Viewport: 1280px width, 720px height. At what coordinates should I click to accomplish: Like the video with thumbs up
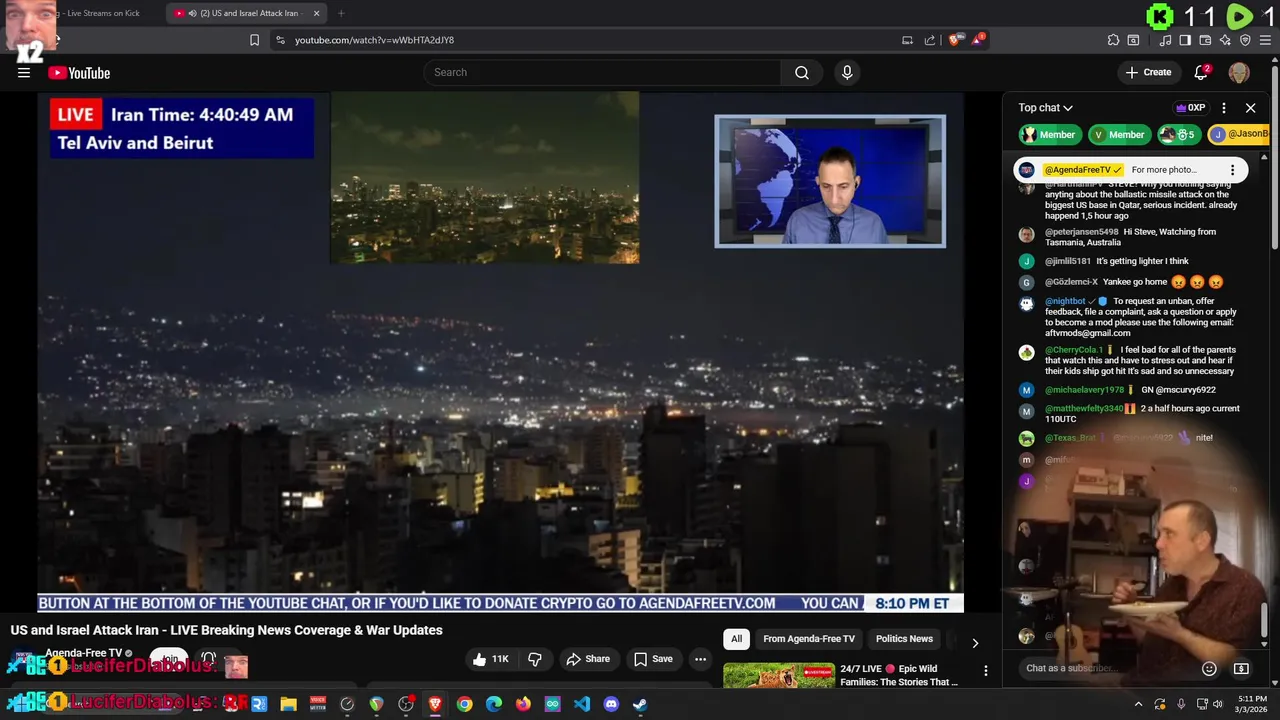(x=492, y=659)
